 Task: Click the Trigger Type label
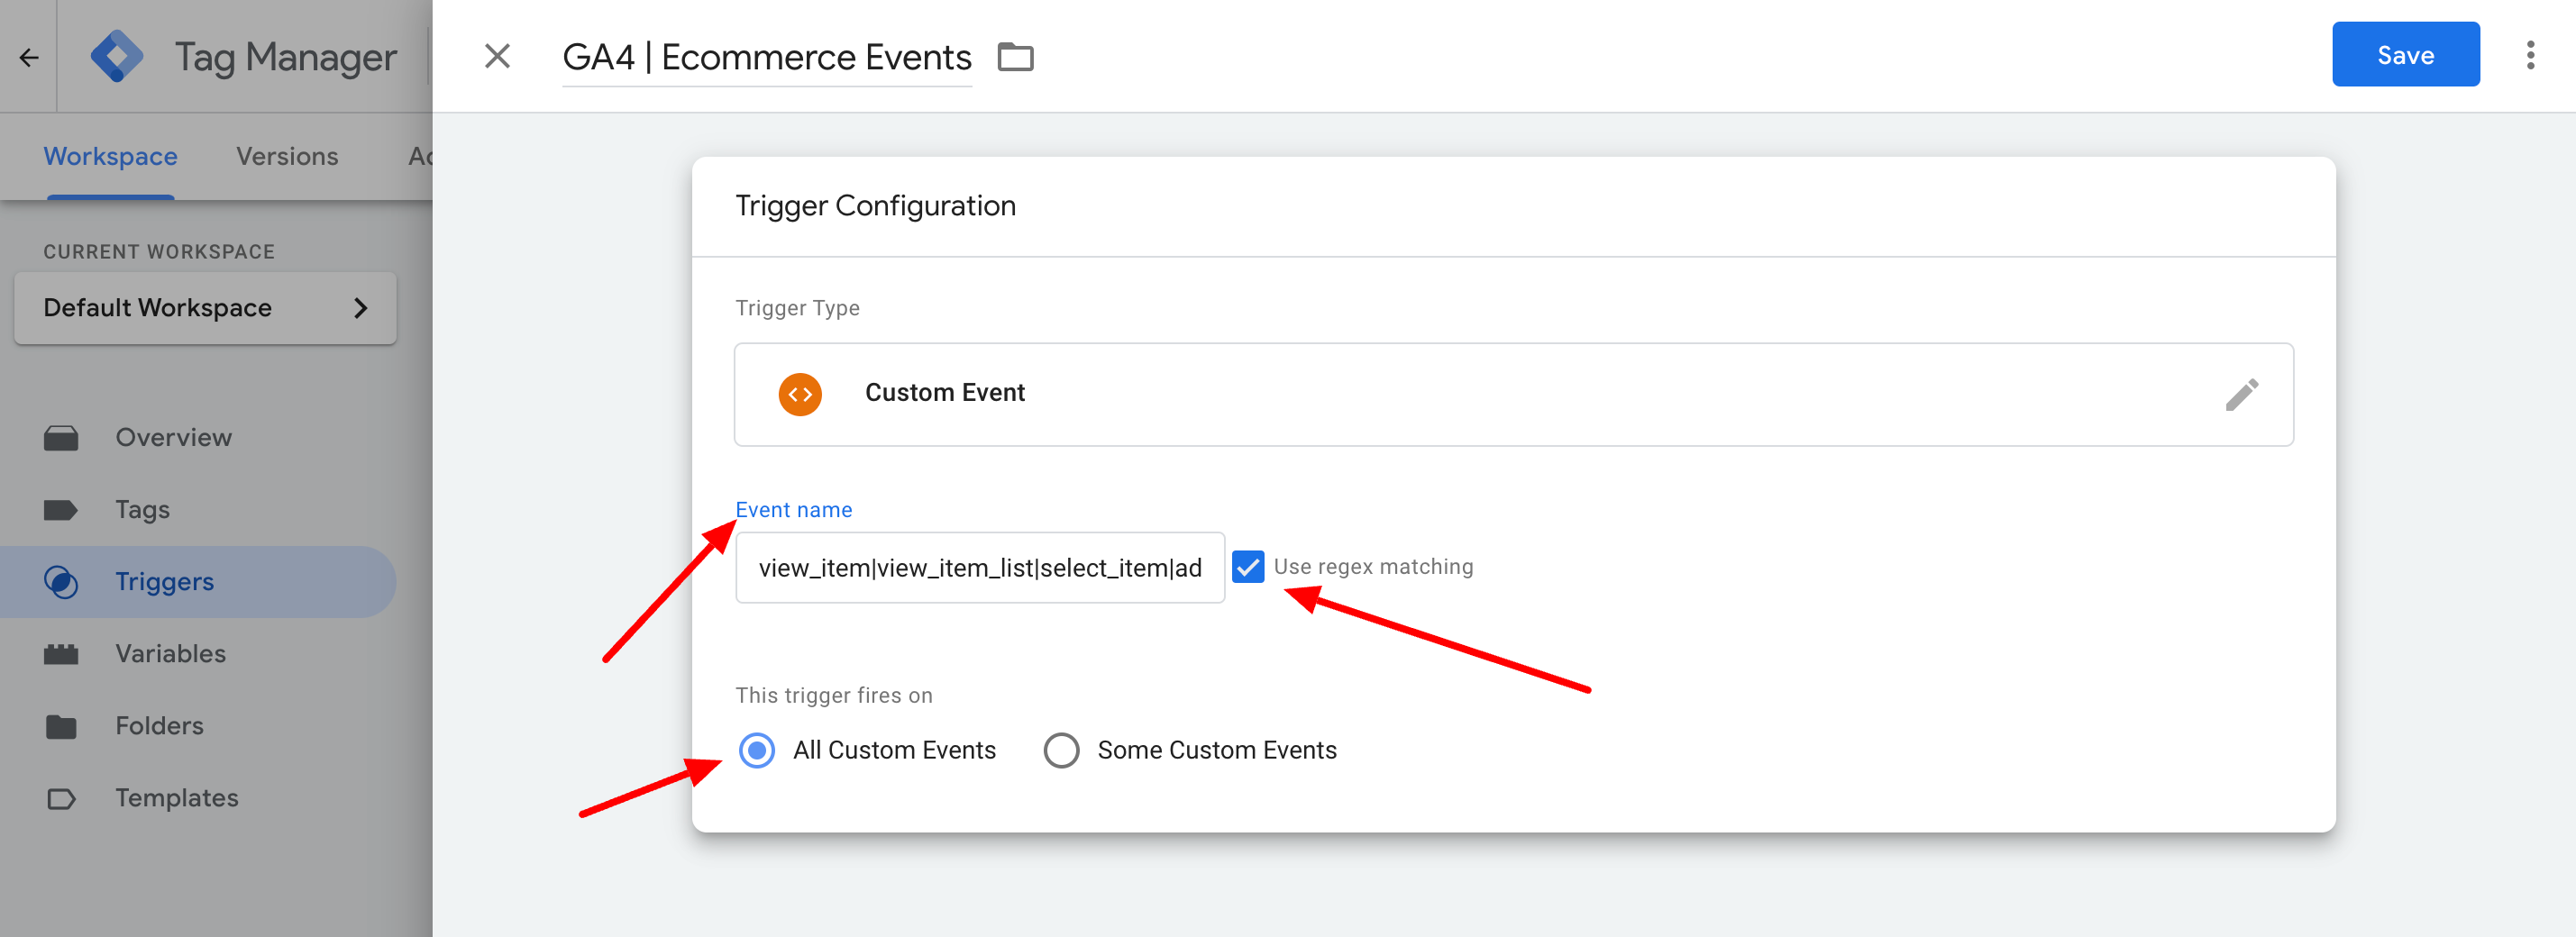point(797,308)
